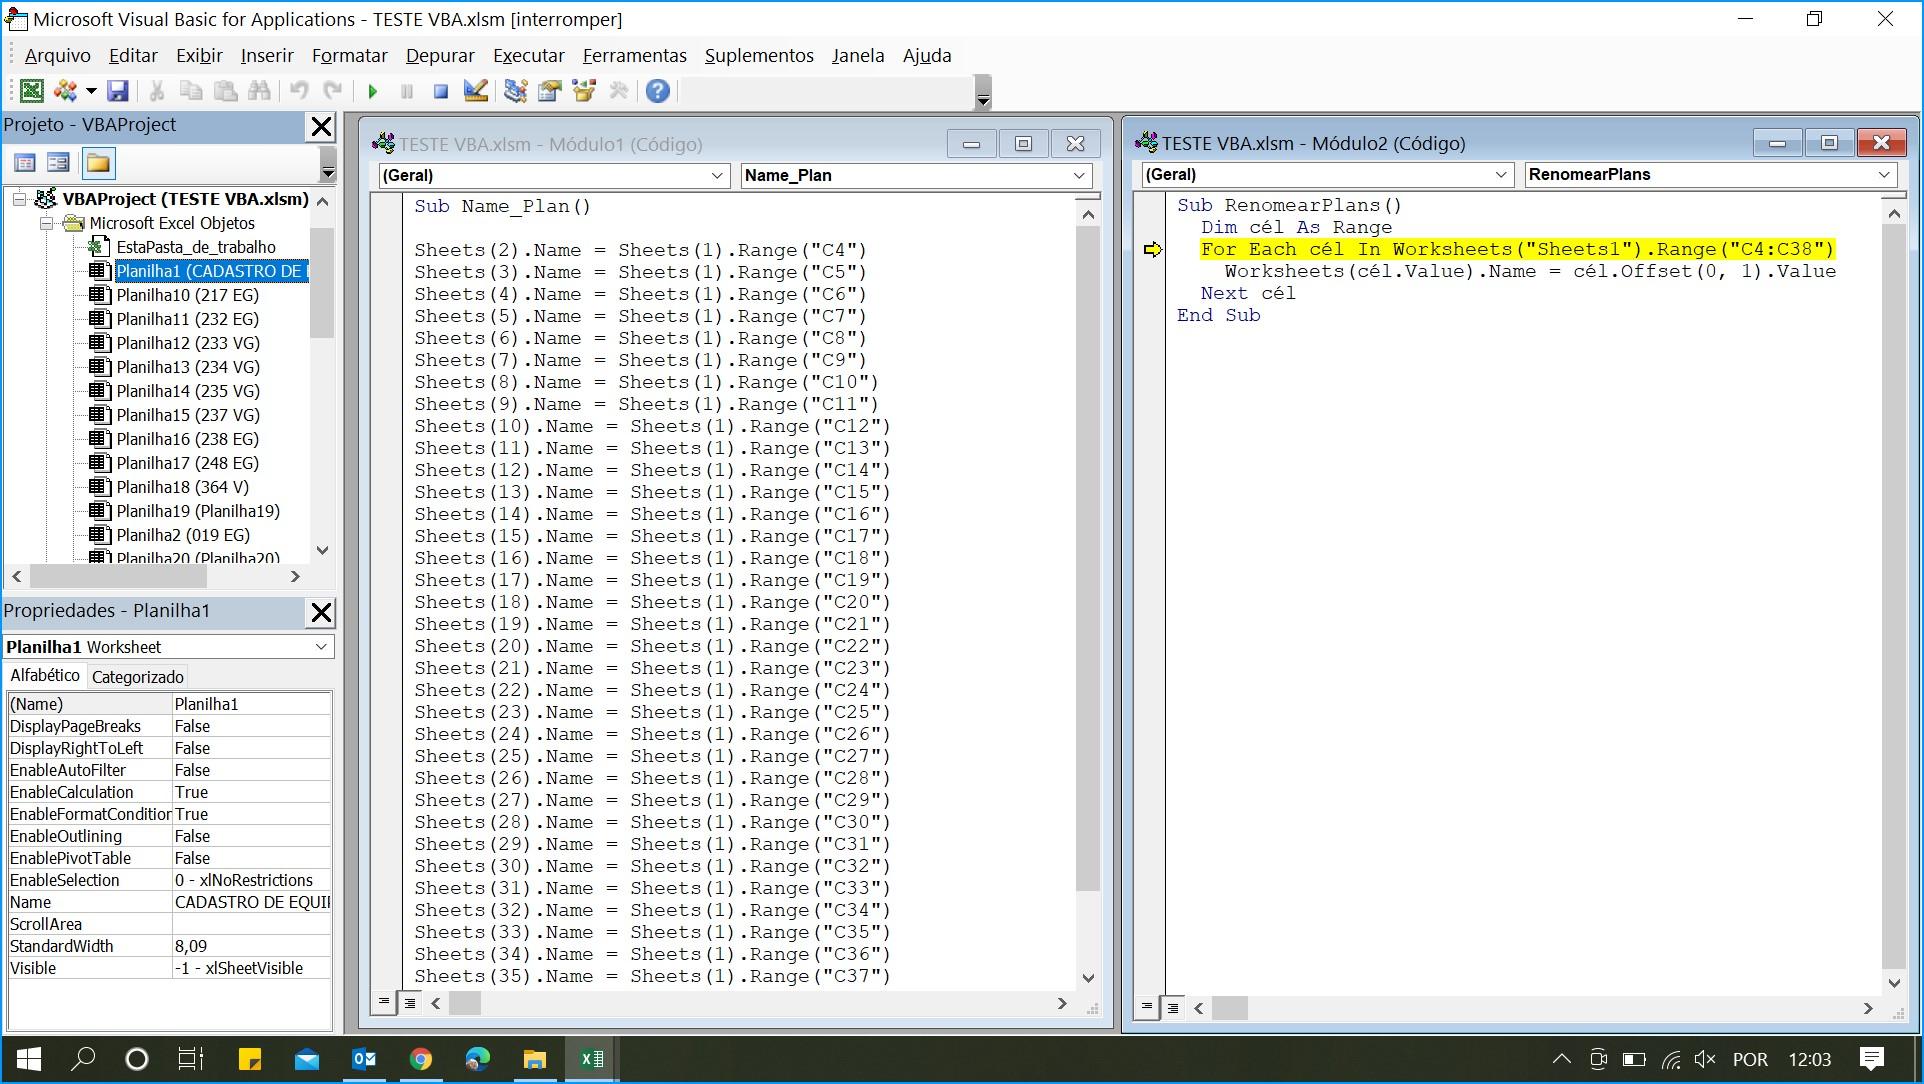Open Módulo2 RenomearPlans procedure dropdown
Screen dimensions: 1924x1084
pyautogui.click(x=1884, y=175)
